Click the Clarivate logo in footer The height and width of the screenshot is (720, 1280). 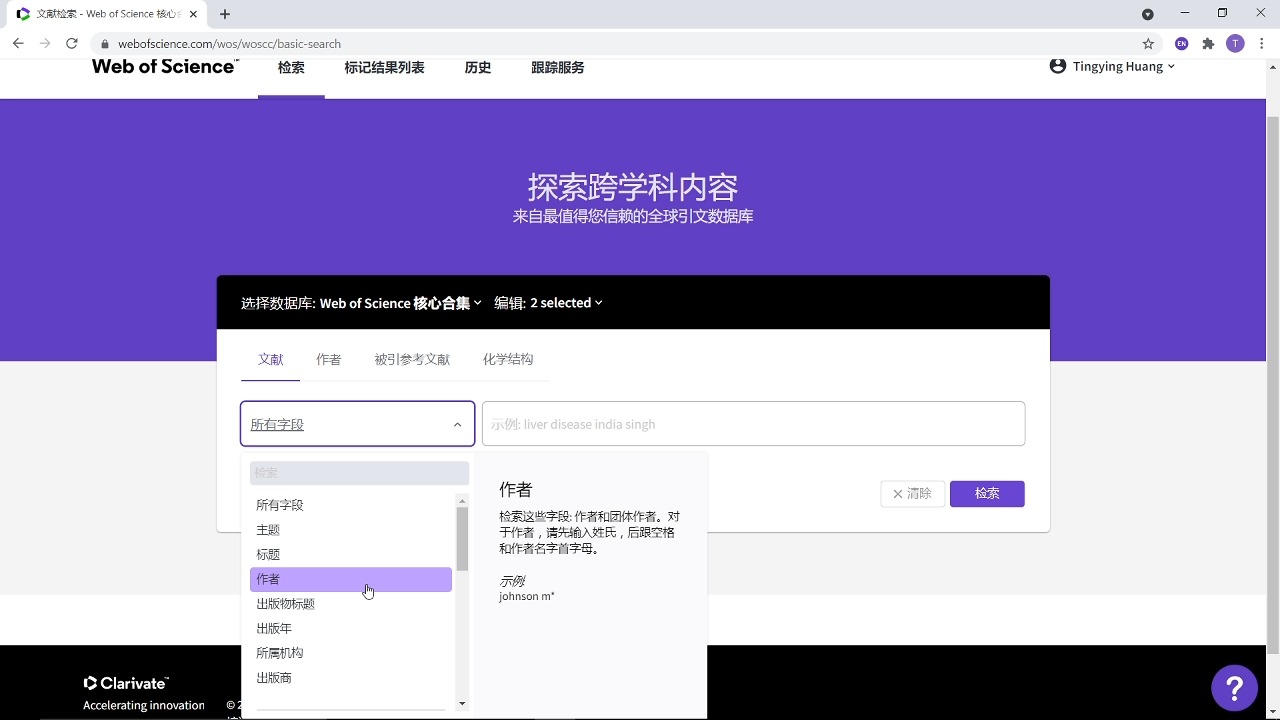[x=126, y=683]
